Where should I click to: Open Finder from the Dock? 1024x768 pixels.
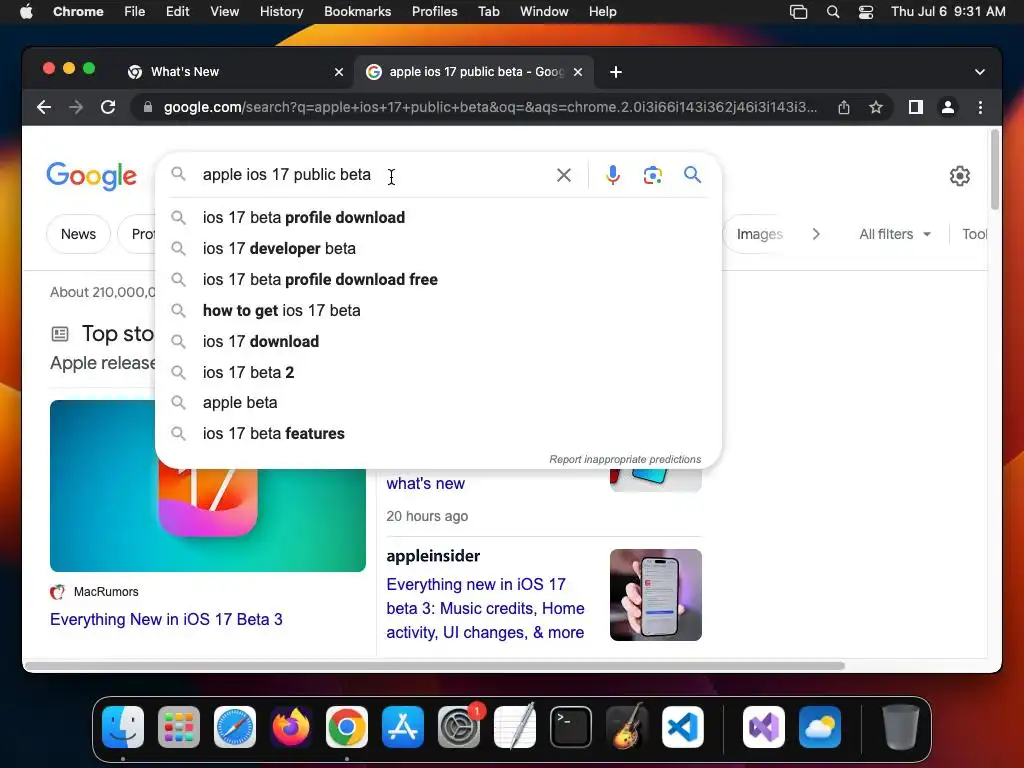tap(123, 727)
